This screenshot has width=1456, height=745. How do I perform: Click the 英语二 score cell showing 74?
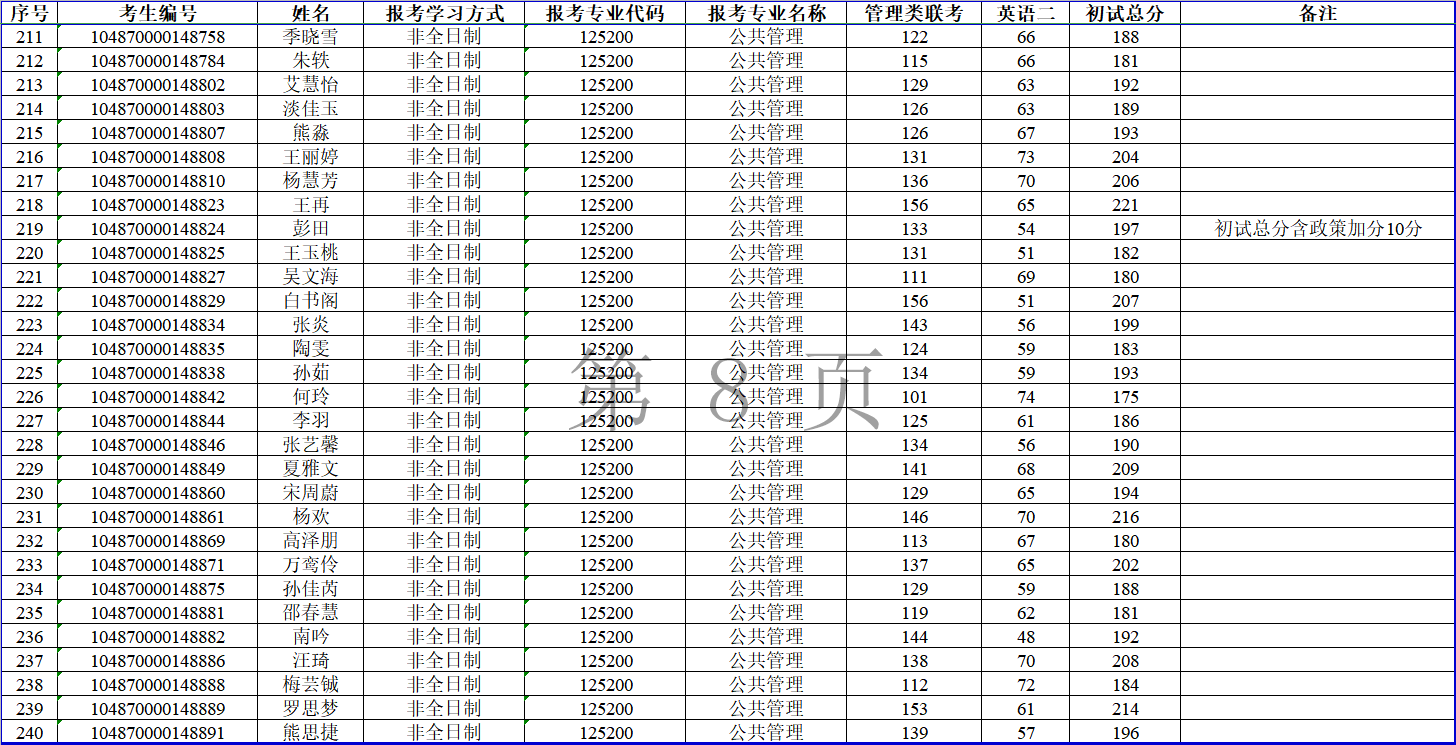(1026, 397)
